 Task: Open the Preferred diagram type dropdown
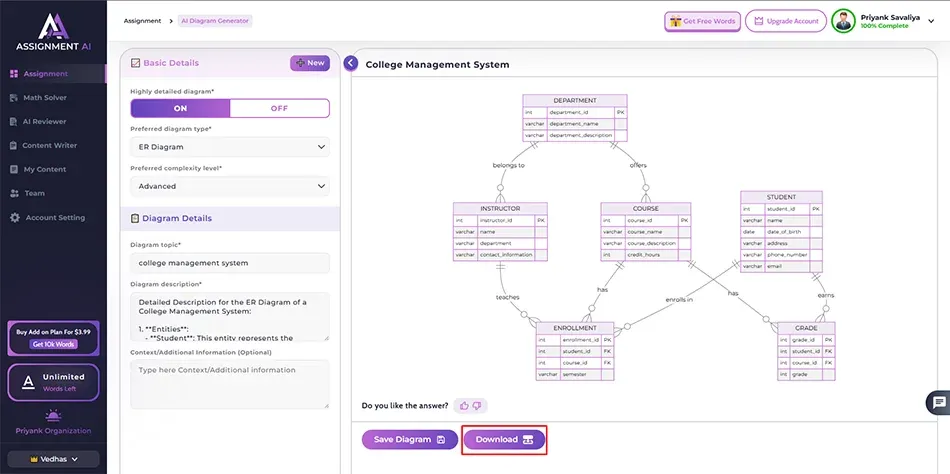pos(229,147)
